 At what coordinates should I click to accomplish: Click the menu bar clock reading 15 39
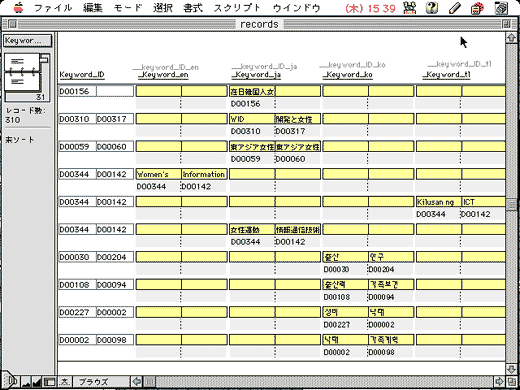pos(370,8)
